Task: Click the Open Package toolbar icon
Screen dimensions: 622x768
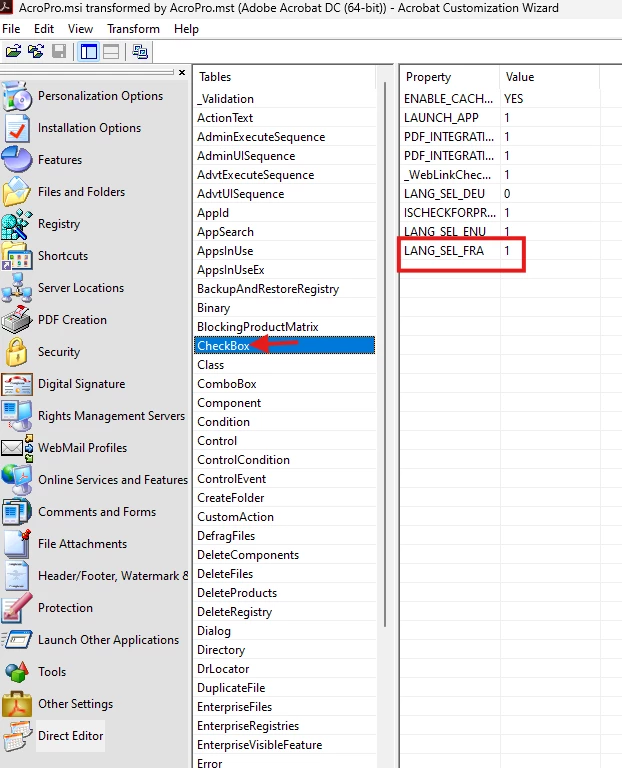Action: [x=13, y=51]
